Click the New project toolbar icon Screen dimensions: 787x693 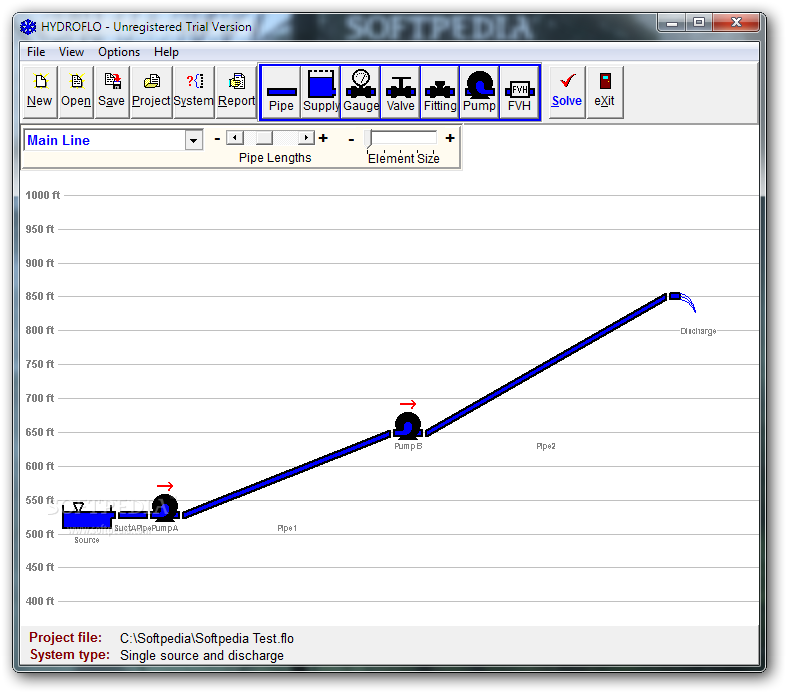[x=40, y=92]
